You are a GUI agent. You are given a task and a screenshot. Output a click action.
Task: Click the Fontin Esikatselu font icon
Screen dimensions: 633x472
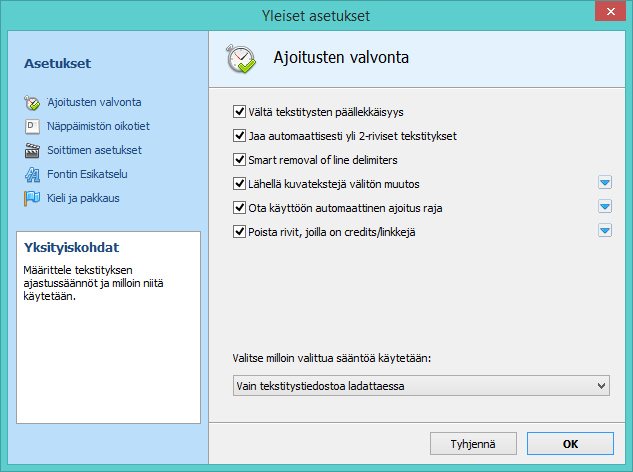(31, 174)
